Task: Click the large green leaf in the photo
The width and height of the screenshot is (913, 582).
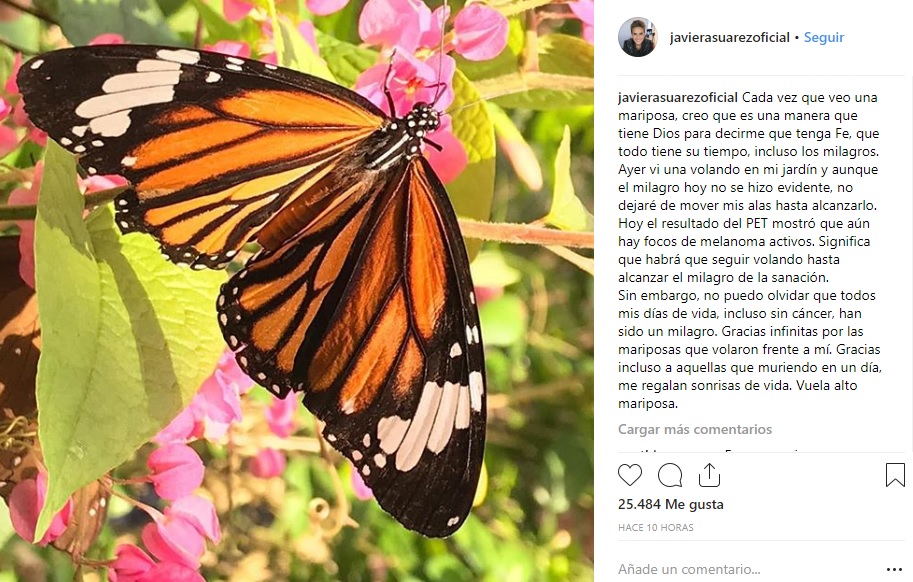Action: pyautogui.click(x=120, y=330)
